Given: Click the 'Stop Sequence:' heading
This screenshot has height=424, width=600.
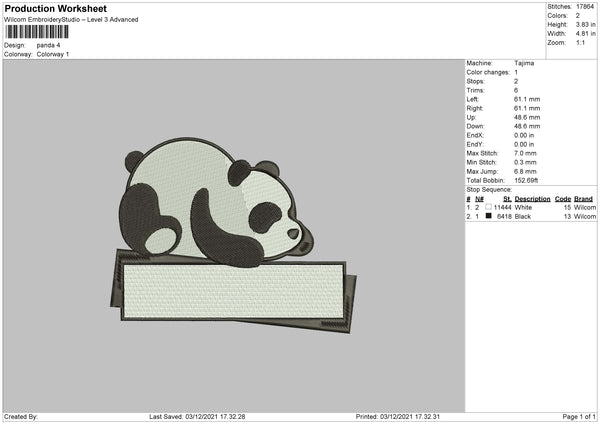Looking at the screenshot, I should (x=489, y=190).
